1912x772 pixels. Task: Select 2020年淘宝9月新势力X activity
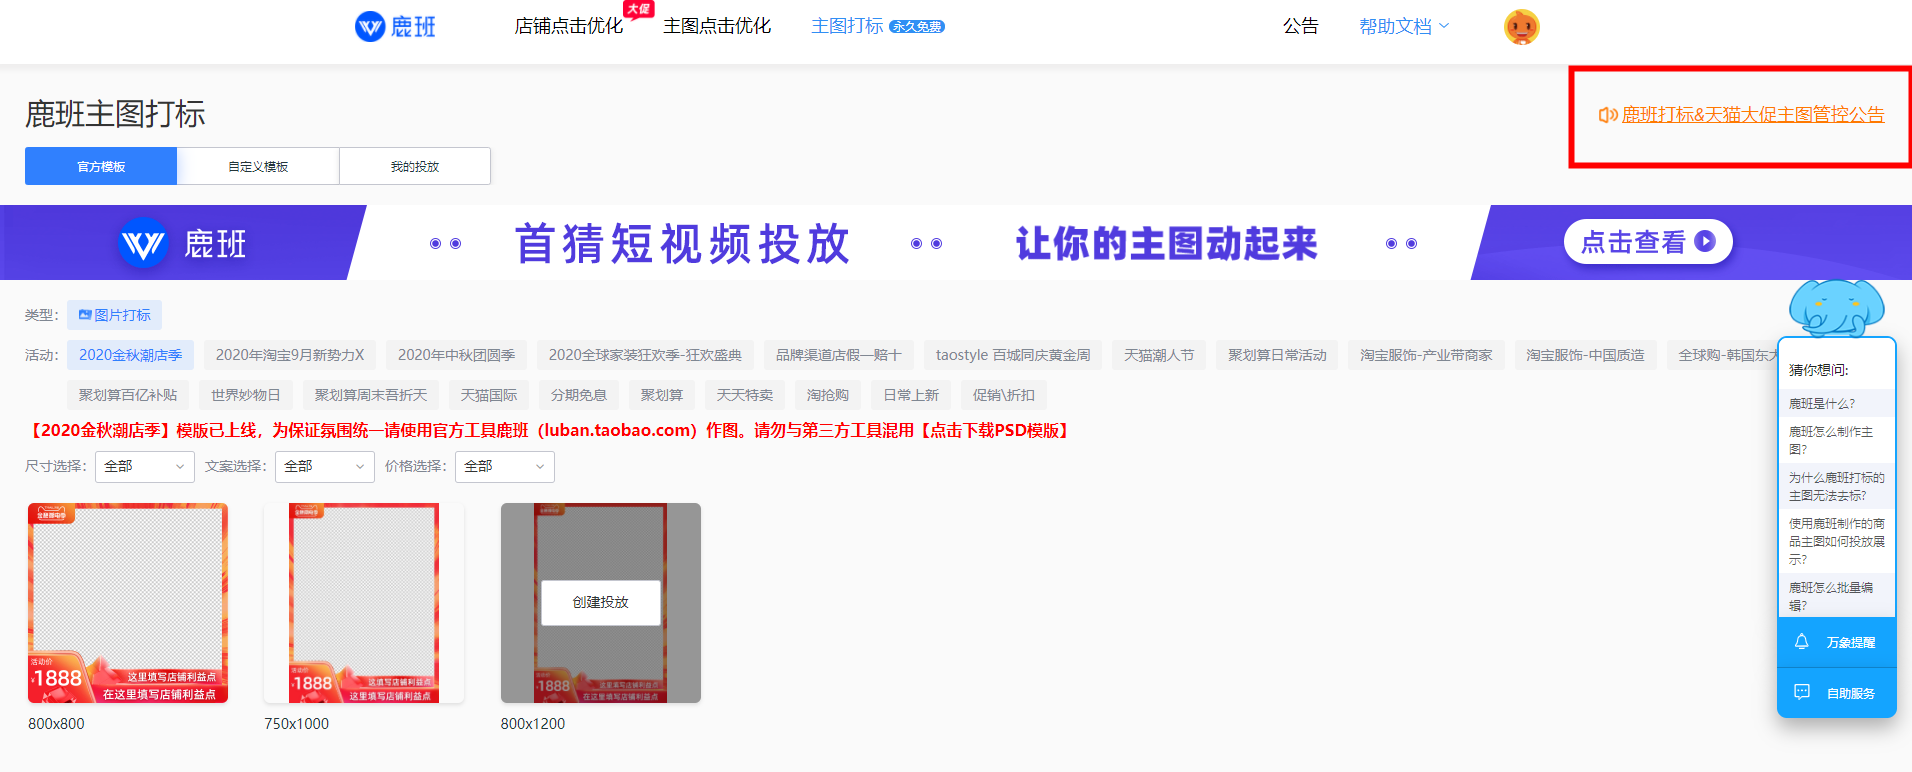(290, 355)
